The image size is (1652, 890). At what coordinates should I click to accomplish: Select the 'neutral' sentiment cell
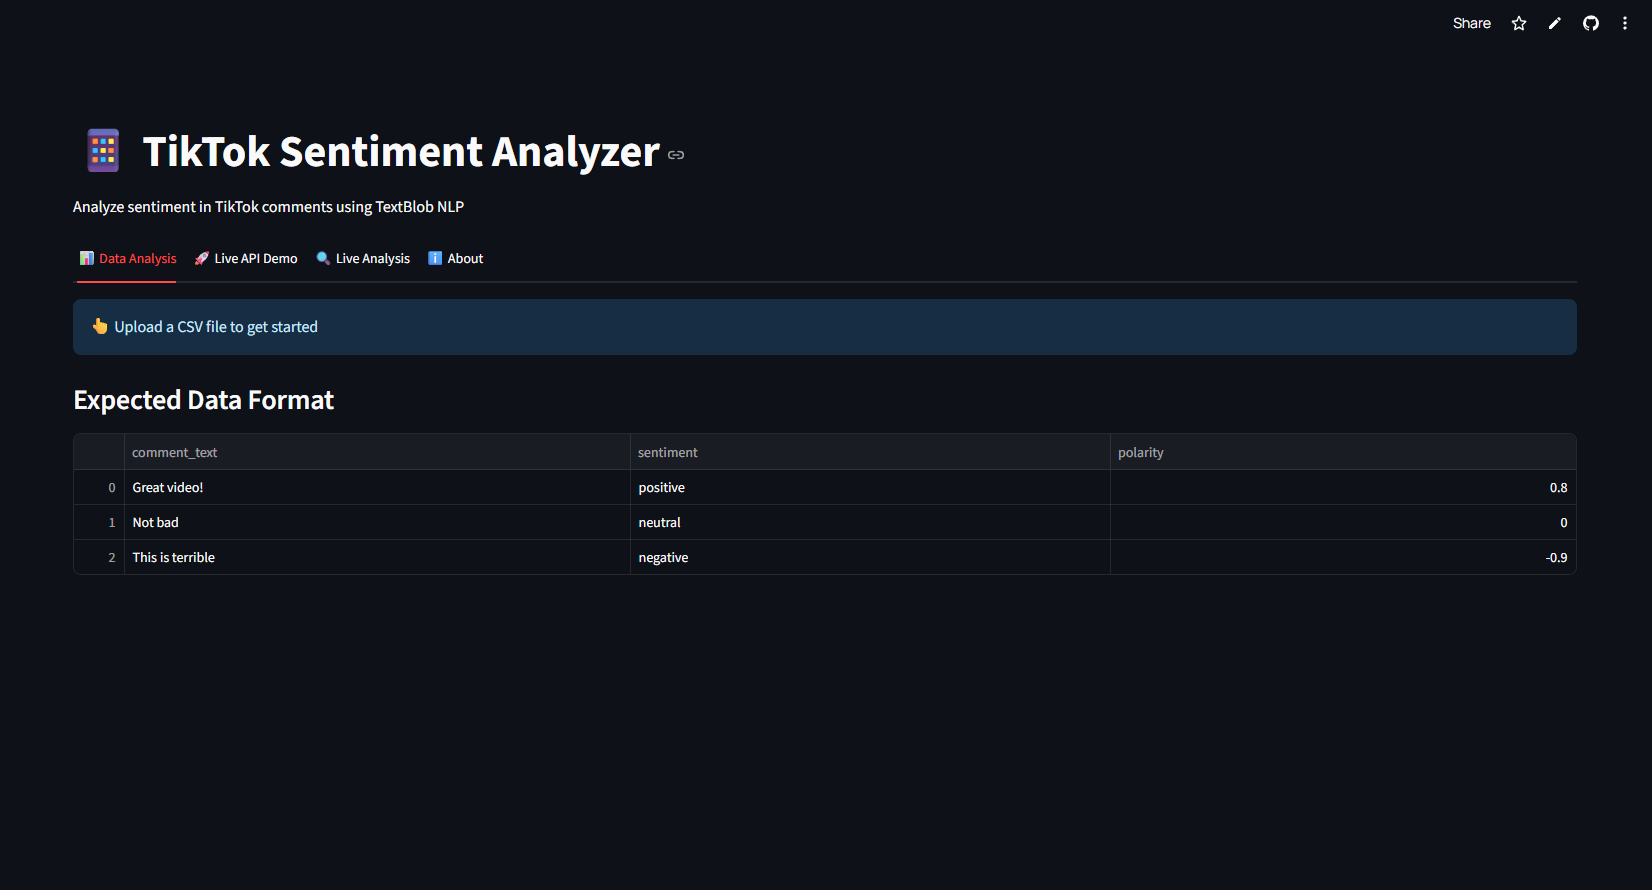point(870,522)
